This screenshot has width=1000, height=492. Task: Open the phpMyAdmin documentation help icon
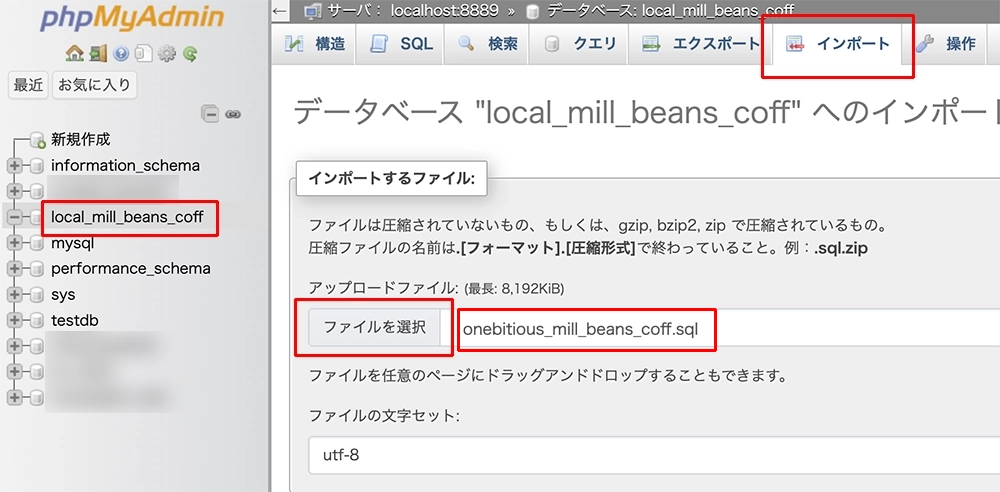click(x=121, y=54)
